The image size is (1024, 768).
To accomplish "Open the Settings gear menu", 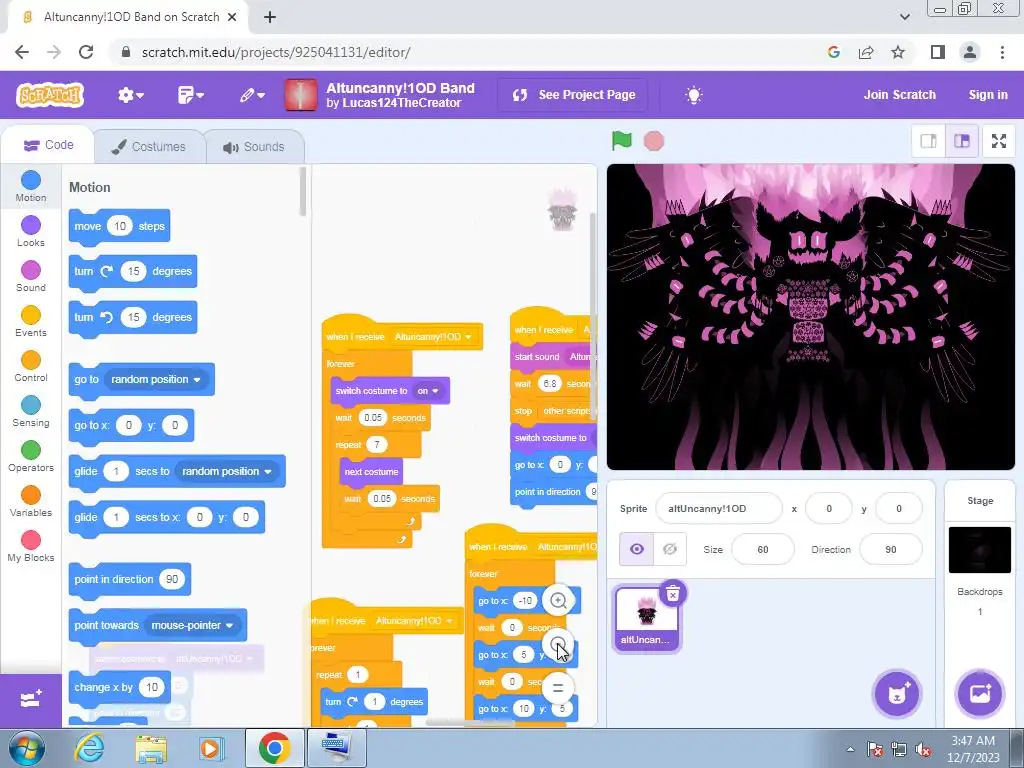I will (x=130, y=95).
